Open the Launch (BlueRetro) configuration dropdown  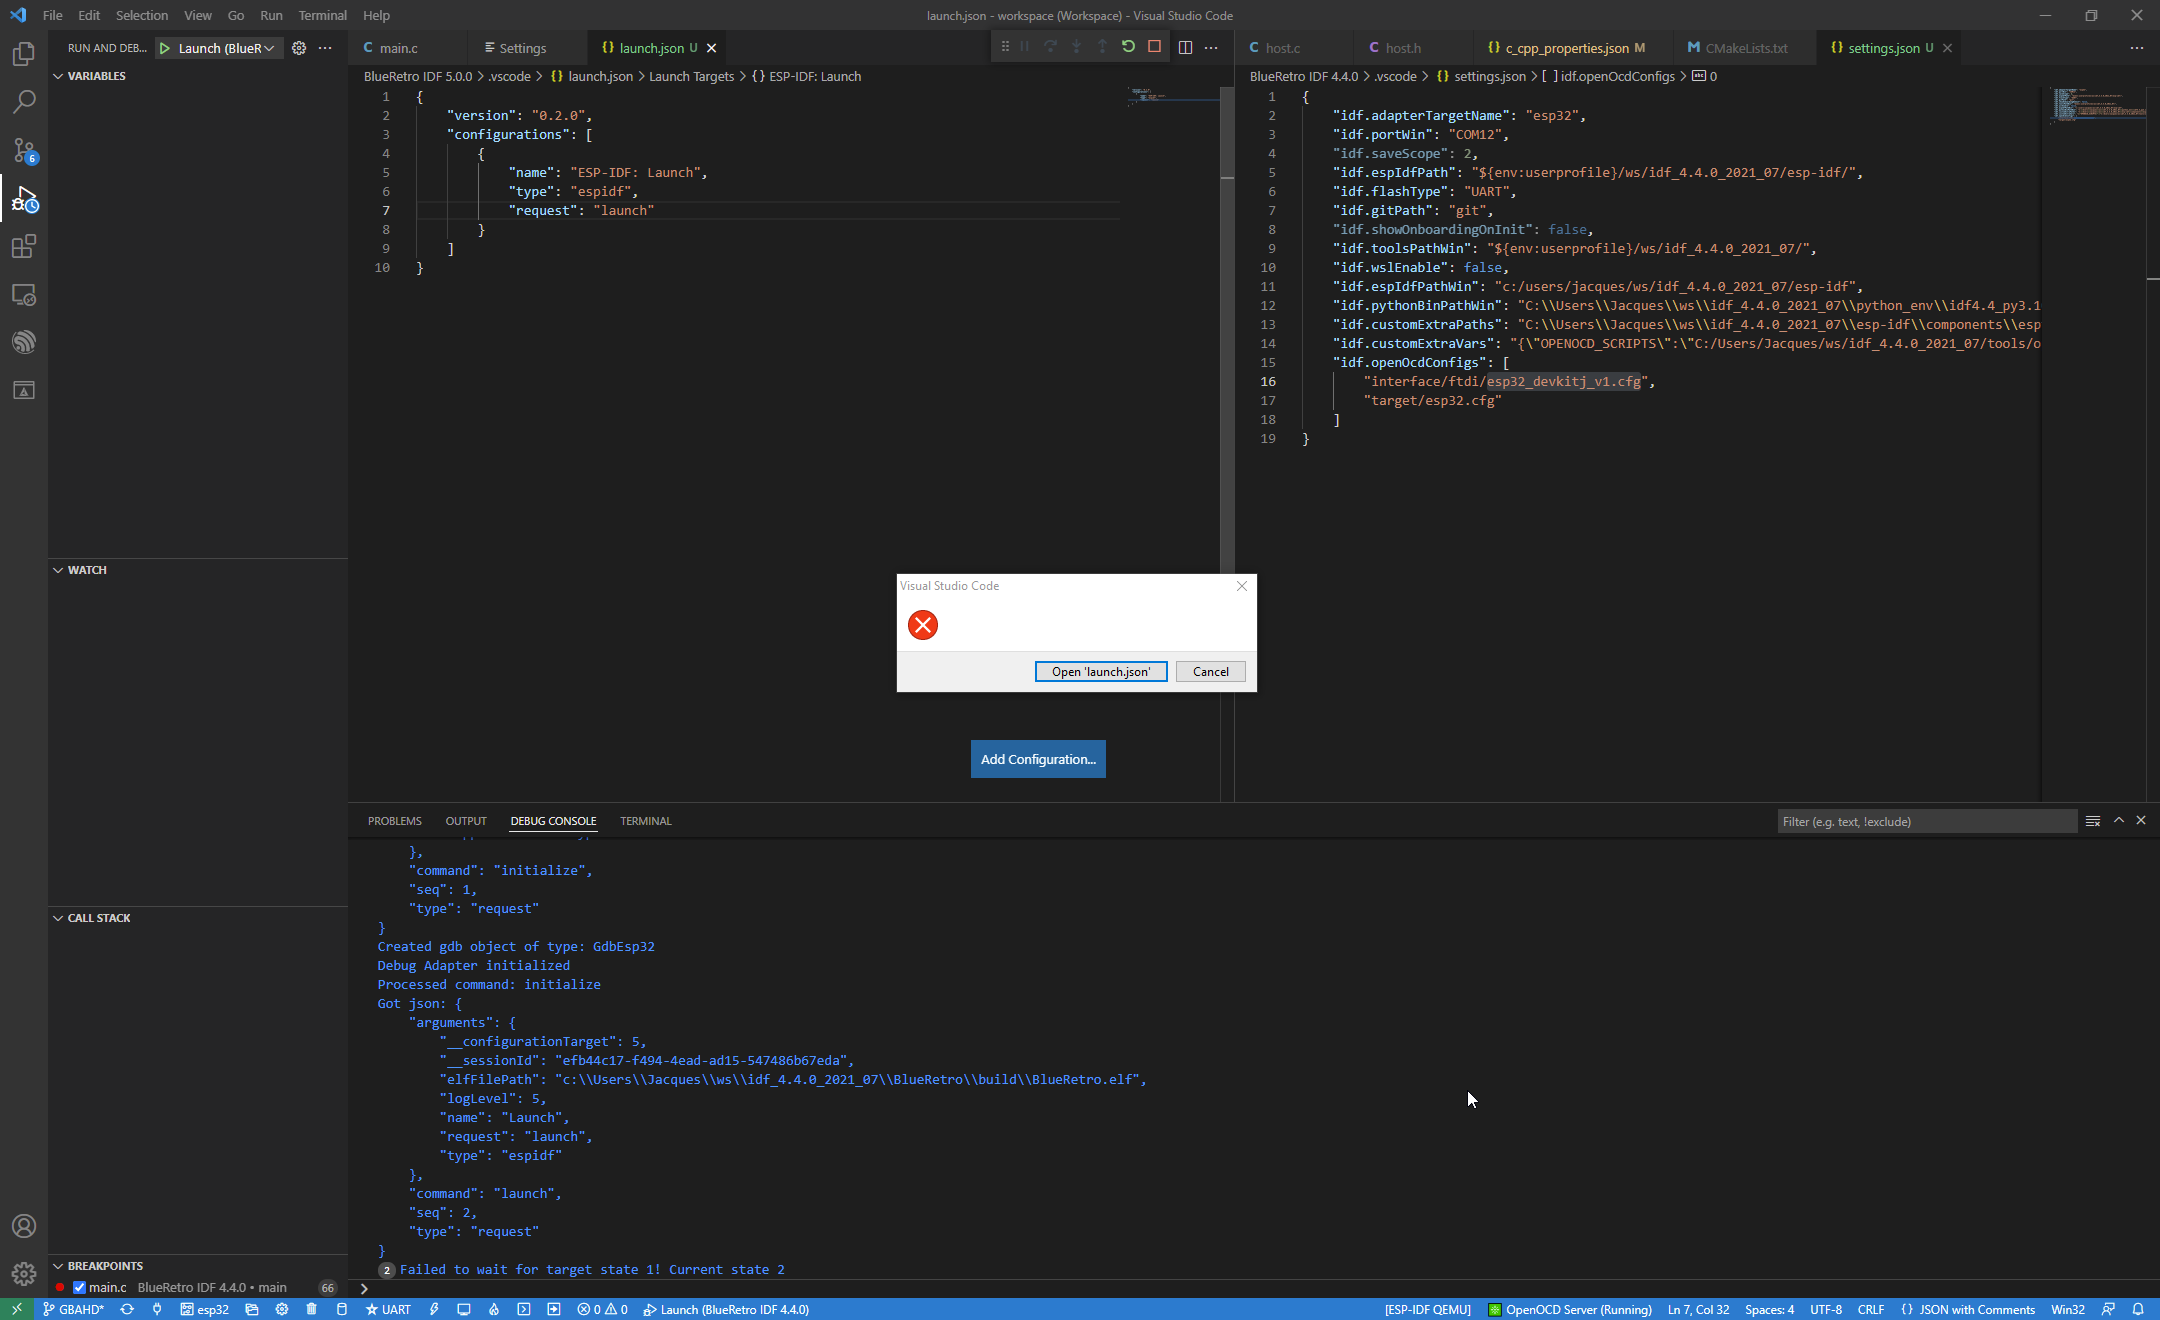[218, 47]
